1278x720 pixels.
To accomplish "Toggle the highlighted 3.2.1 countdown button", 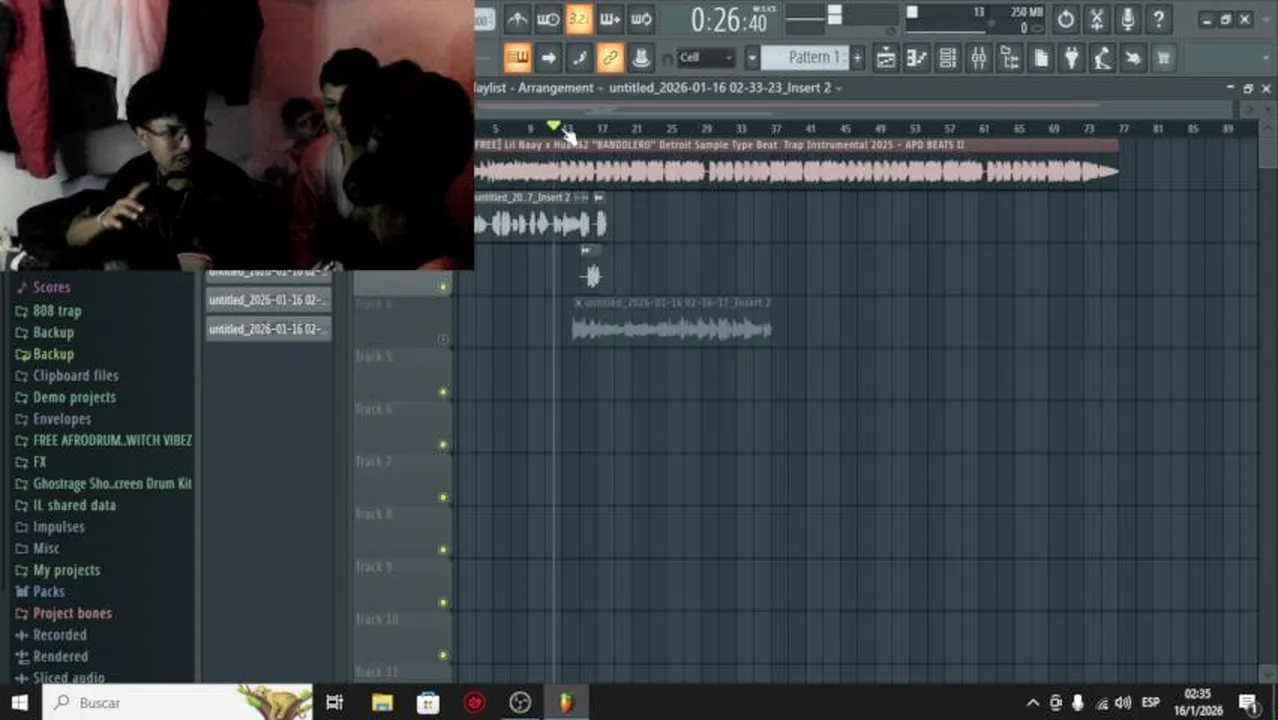I will click(x=579, y=19).
